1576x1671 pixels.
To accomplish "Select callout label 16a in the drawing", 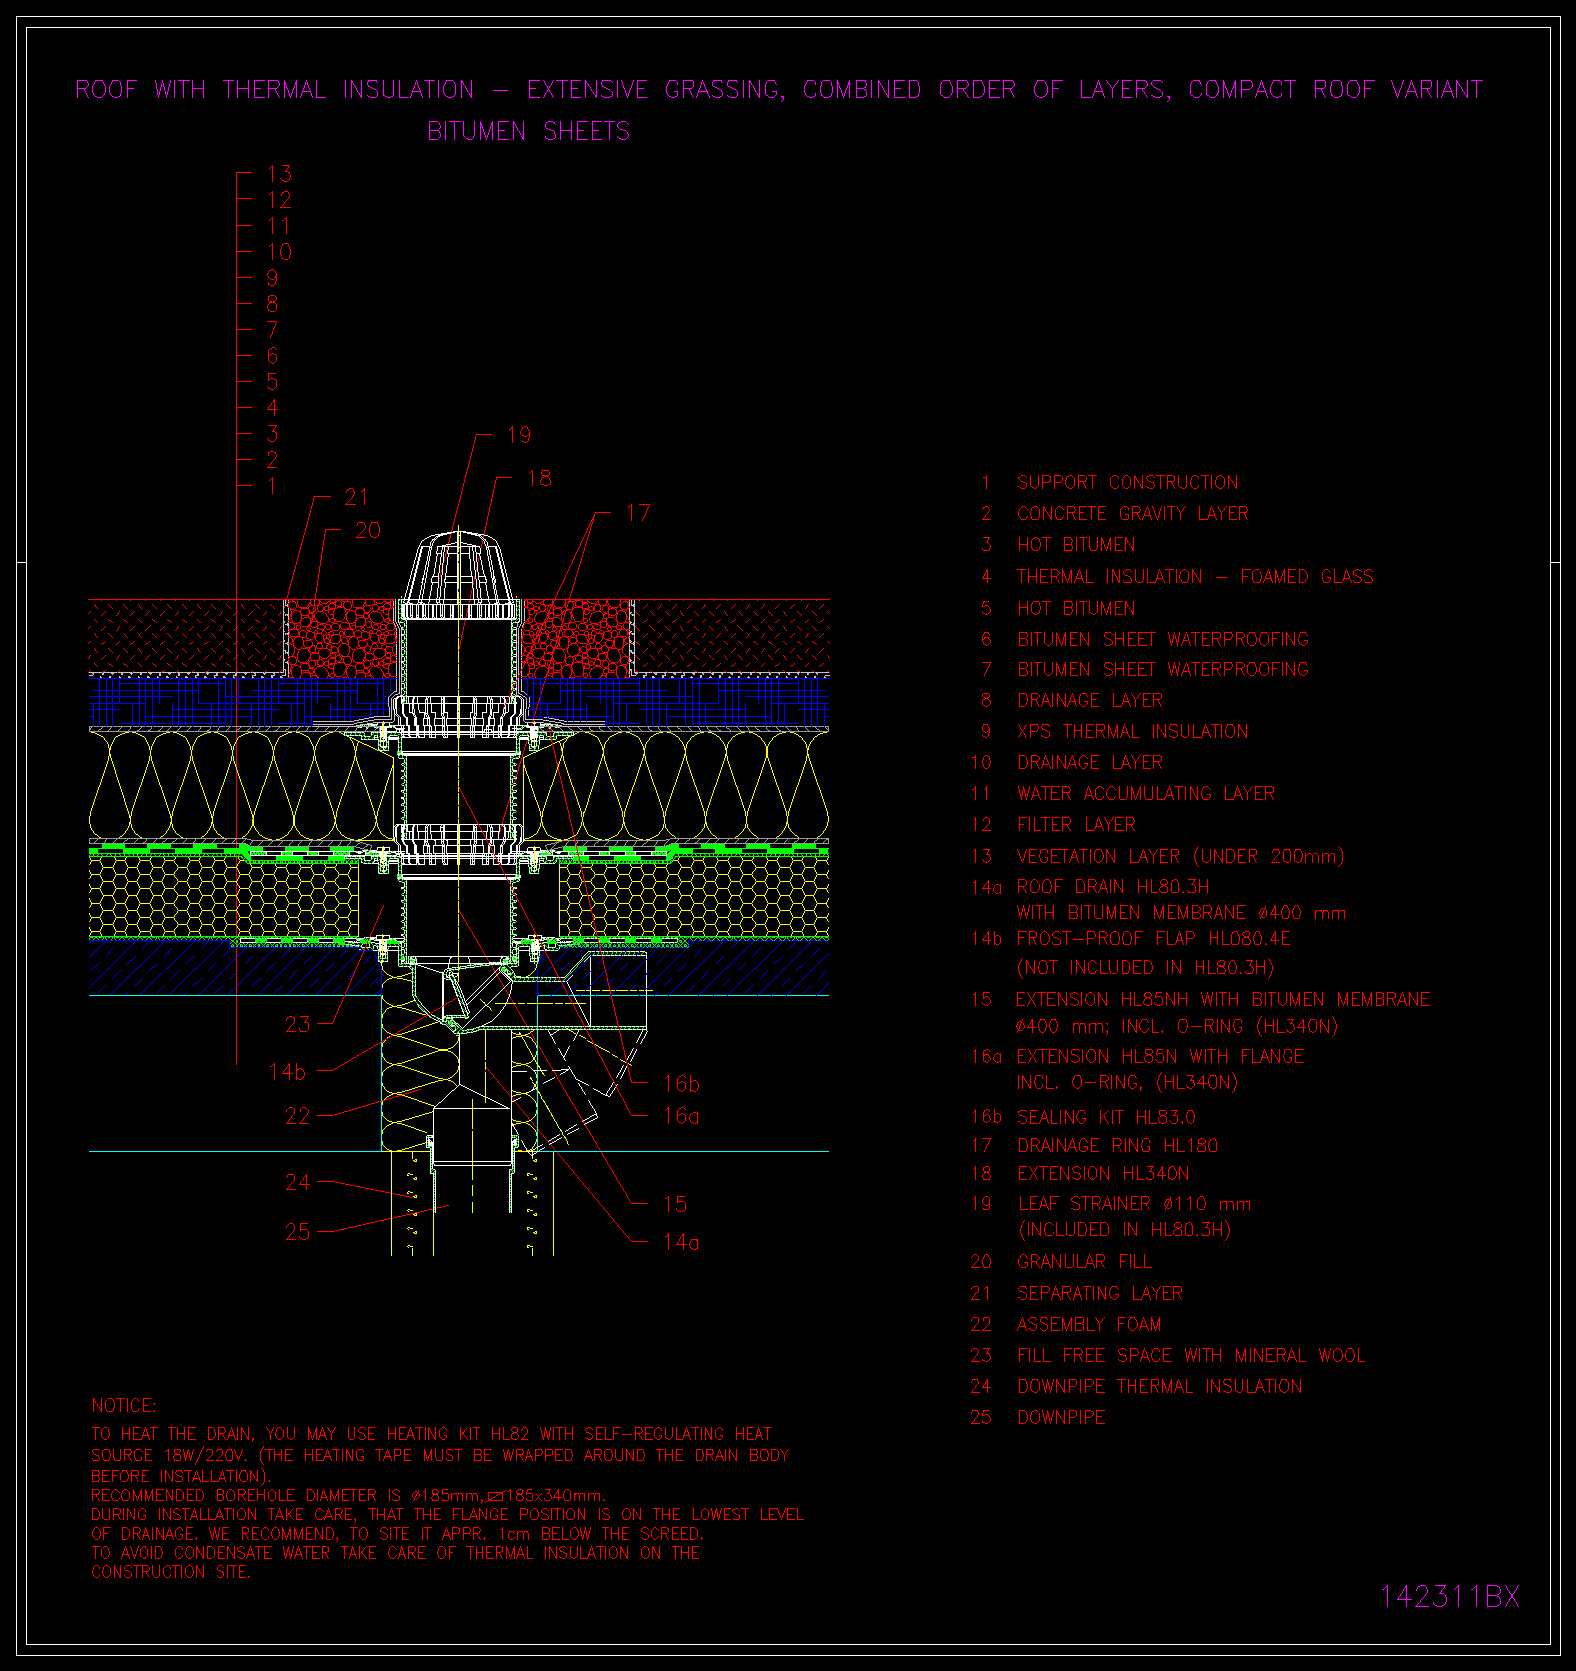I will (681, 1116).
